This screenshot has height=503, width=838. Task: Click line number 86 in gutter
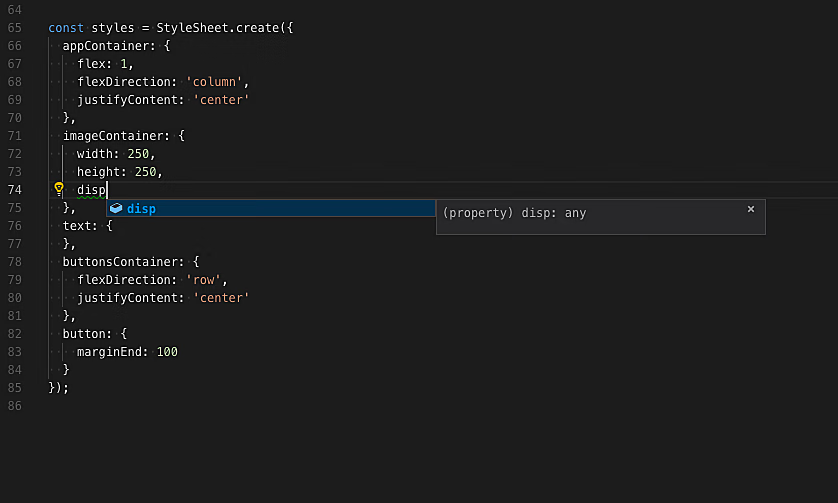tap(14, 406)
